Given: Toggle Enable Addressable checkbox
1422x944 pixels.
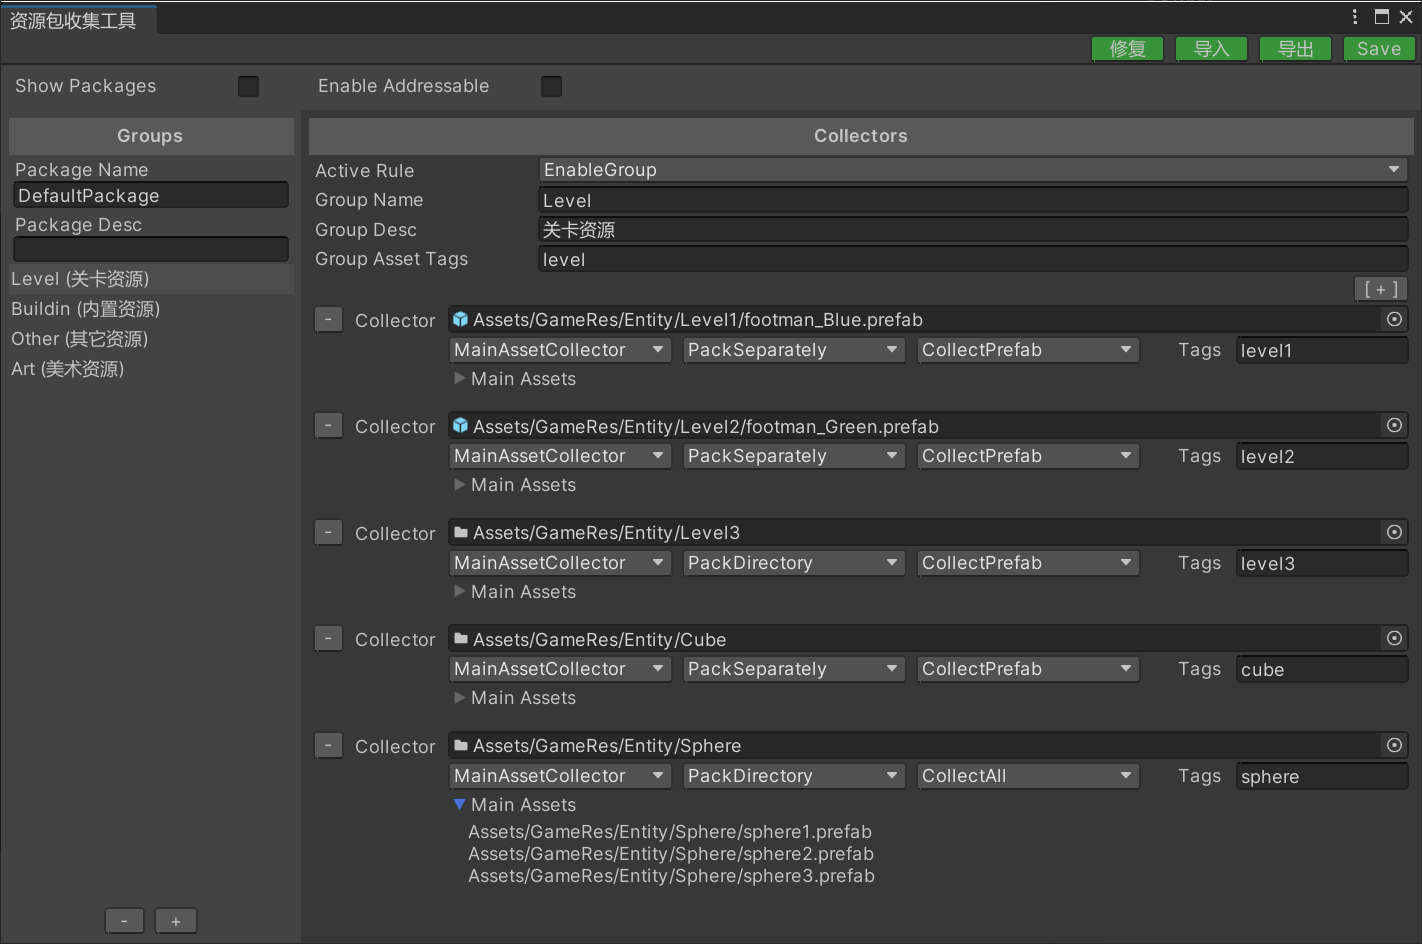Looking at the screenshot, I should coord(551,86).
